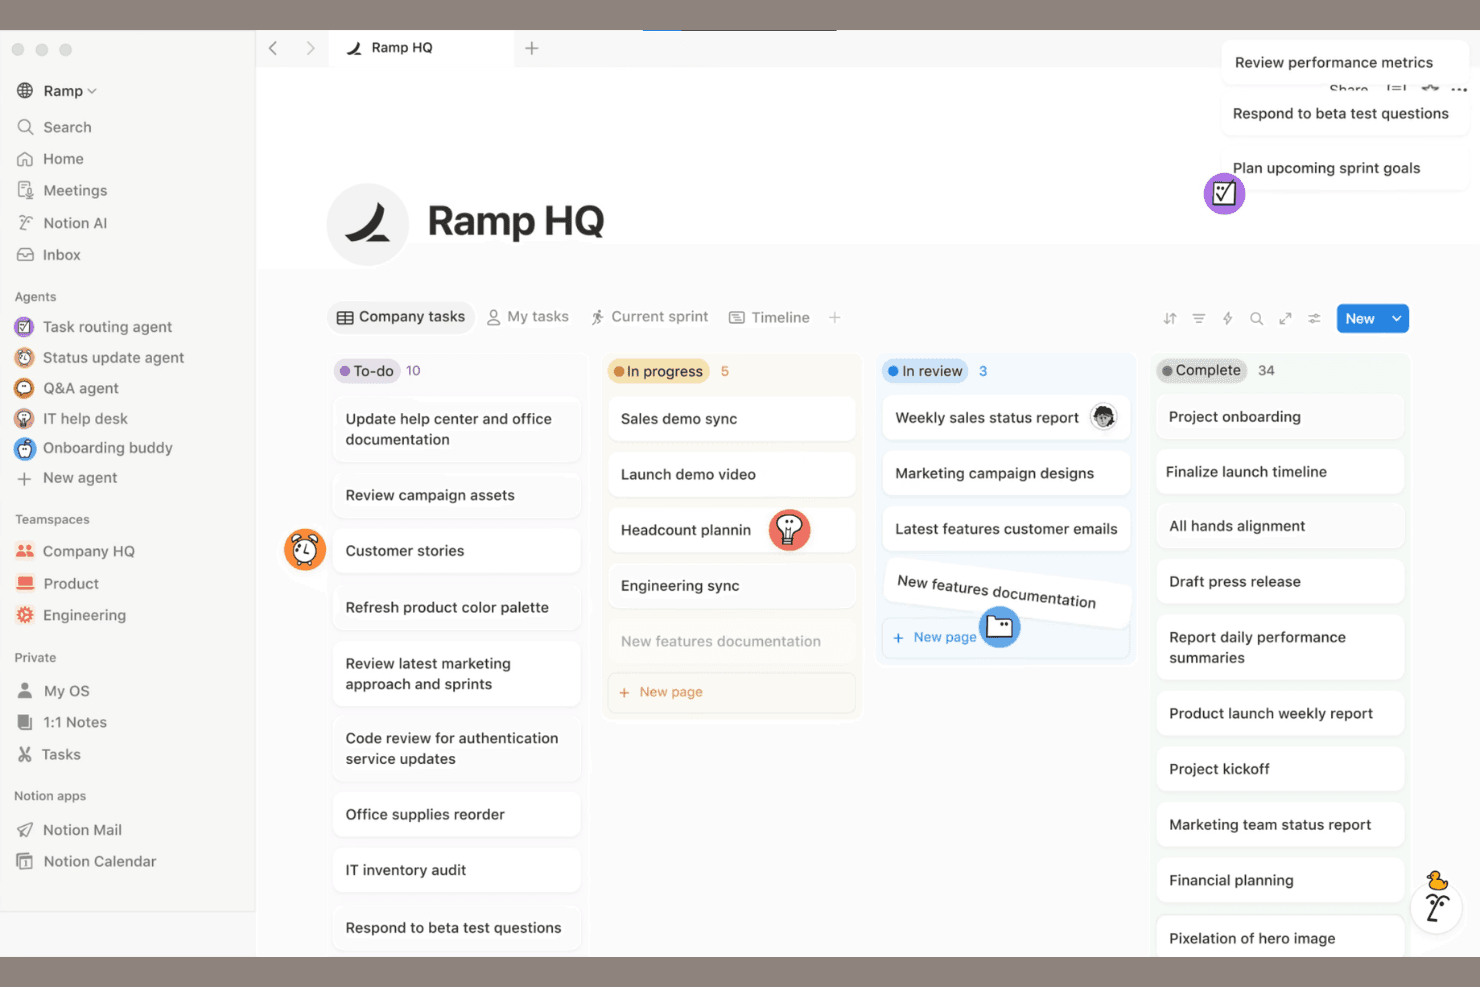Click the lightning automations icon
1480x987 pixels.
click(1227, 319)
